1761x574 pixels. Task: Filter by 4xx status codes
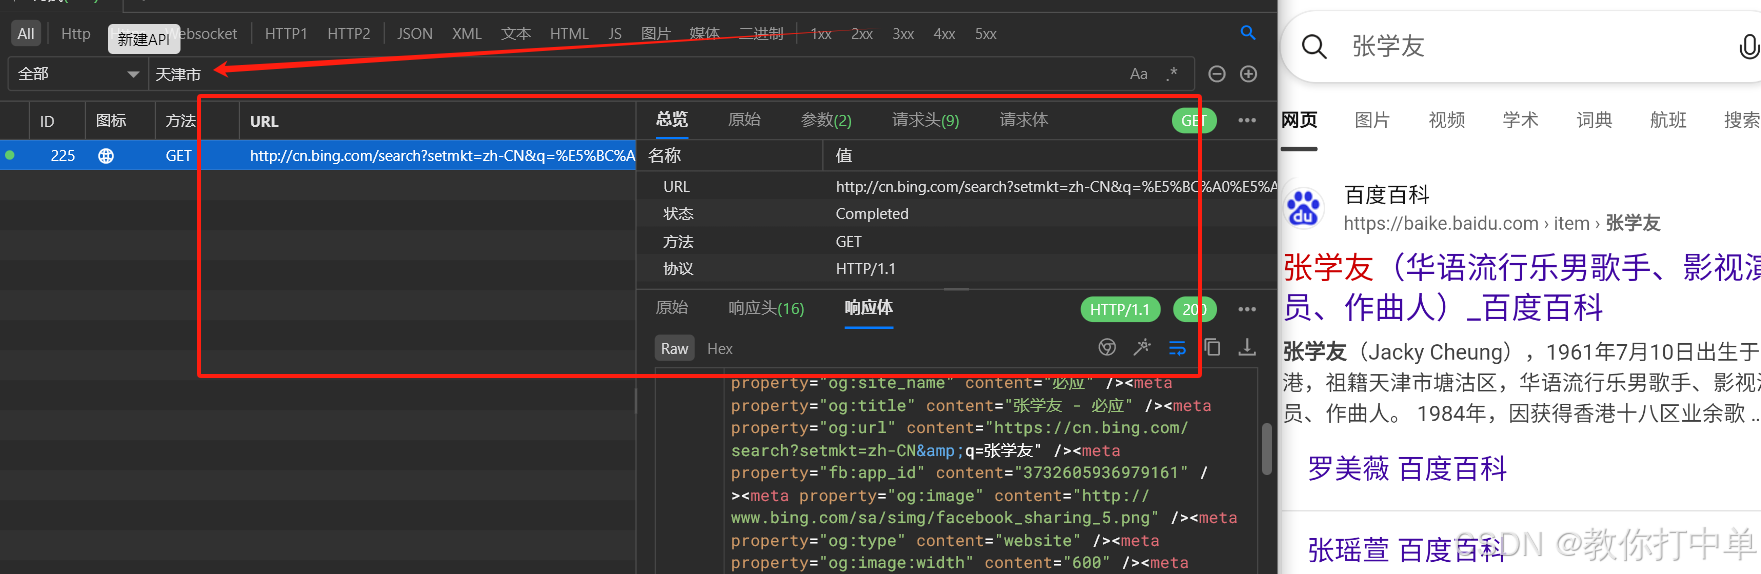click(x=944, y=34)
